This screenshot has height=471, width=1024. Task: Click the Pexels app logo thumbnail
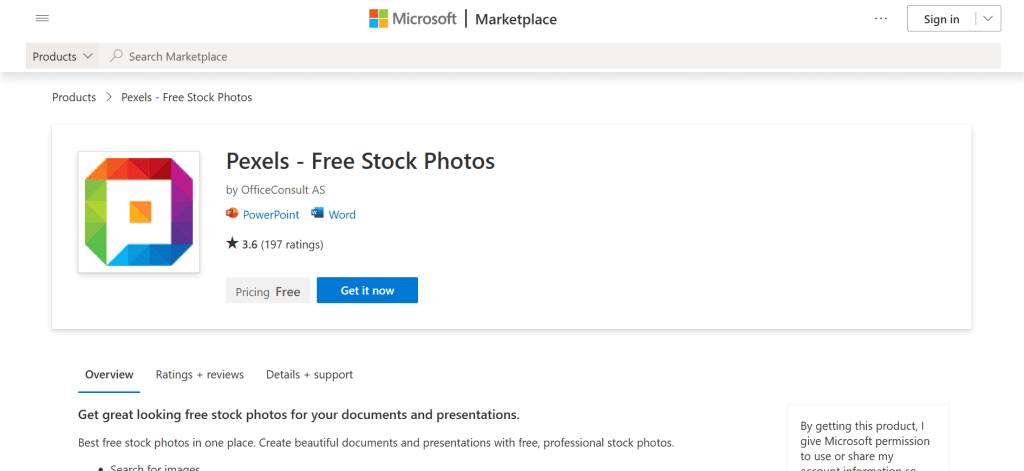point(139,212)
